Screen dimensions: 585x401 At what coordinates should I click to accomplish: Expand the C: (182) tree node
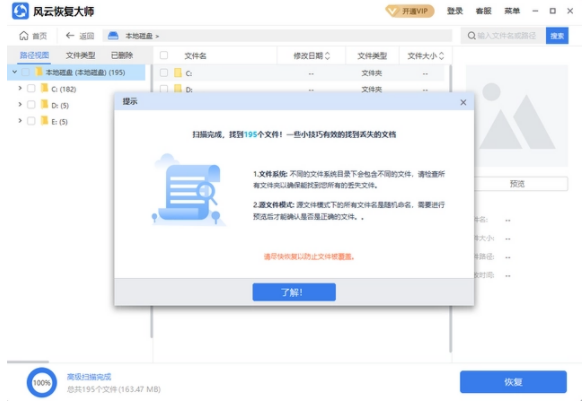[20, 88]
